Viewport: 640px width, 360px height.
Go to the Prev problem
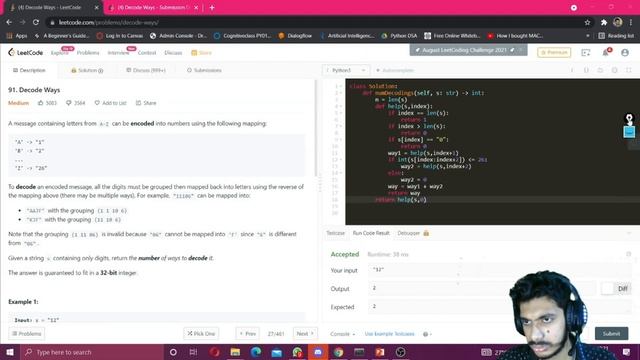[247, 333]
